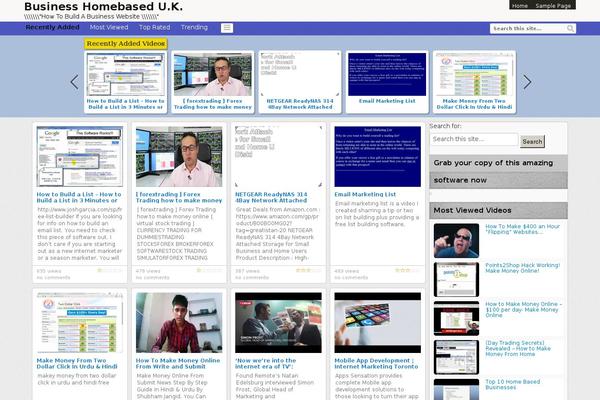Click carousel link 'NETGEAR ReadyNAS 314'
Viewport: 600px width, 400px height.
(x=300, y=104)
